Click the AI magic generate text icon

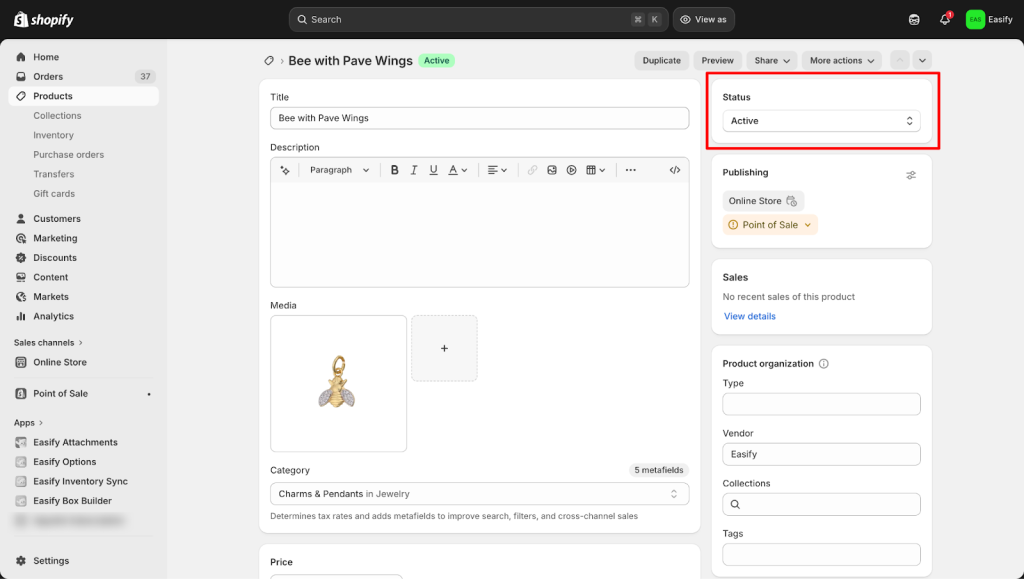coord(285,170)
